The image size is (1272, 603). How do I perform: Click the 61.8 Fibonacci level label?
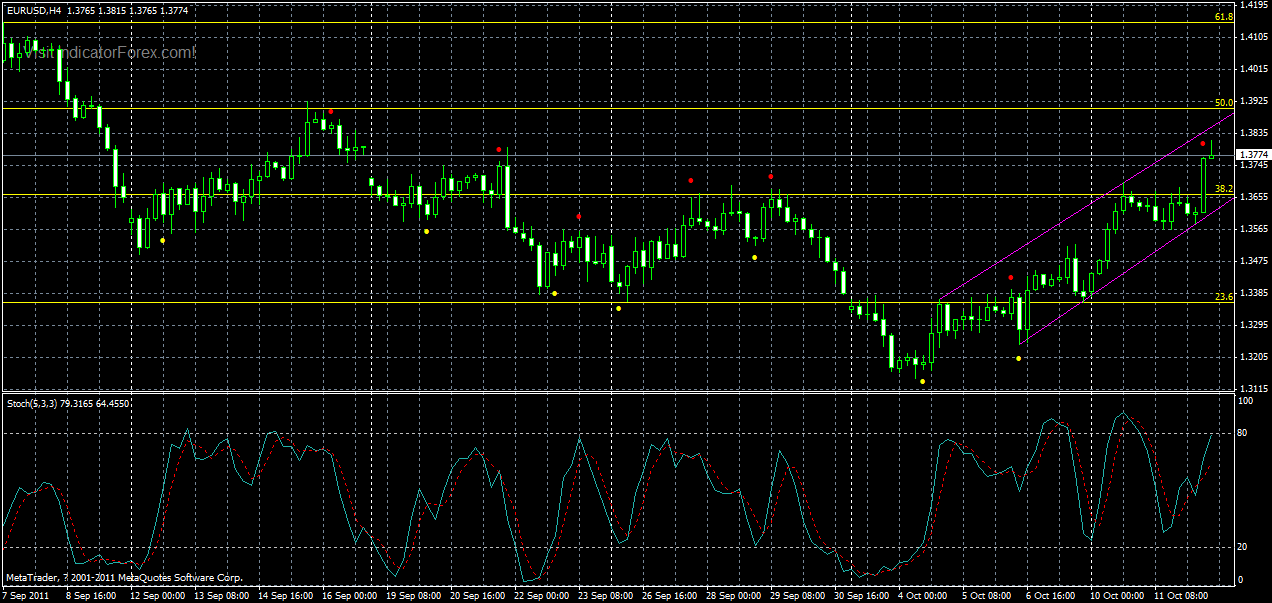pyautogui.click(x=1222, y=17)
